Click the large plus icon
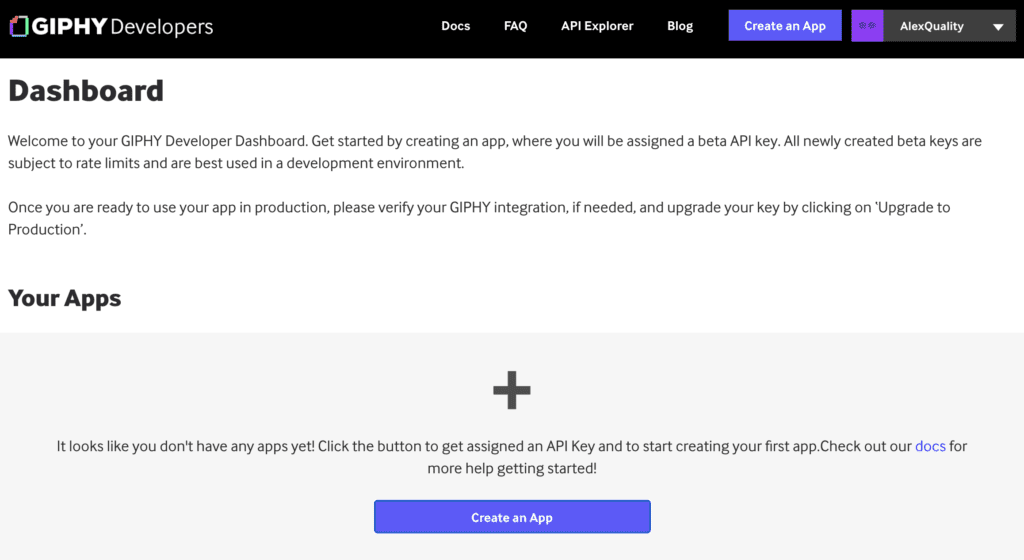Viewport: 1024px width, 560px height. click(x=512, y=391)
